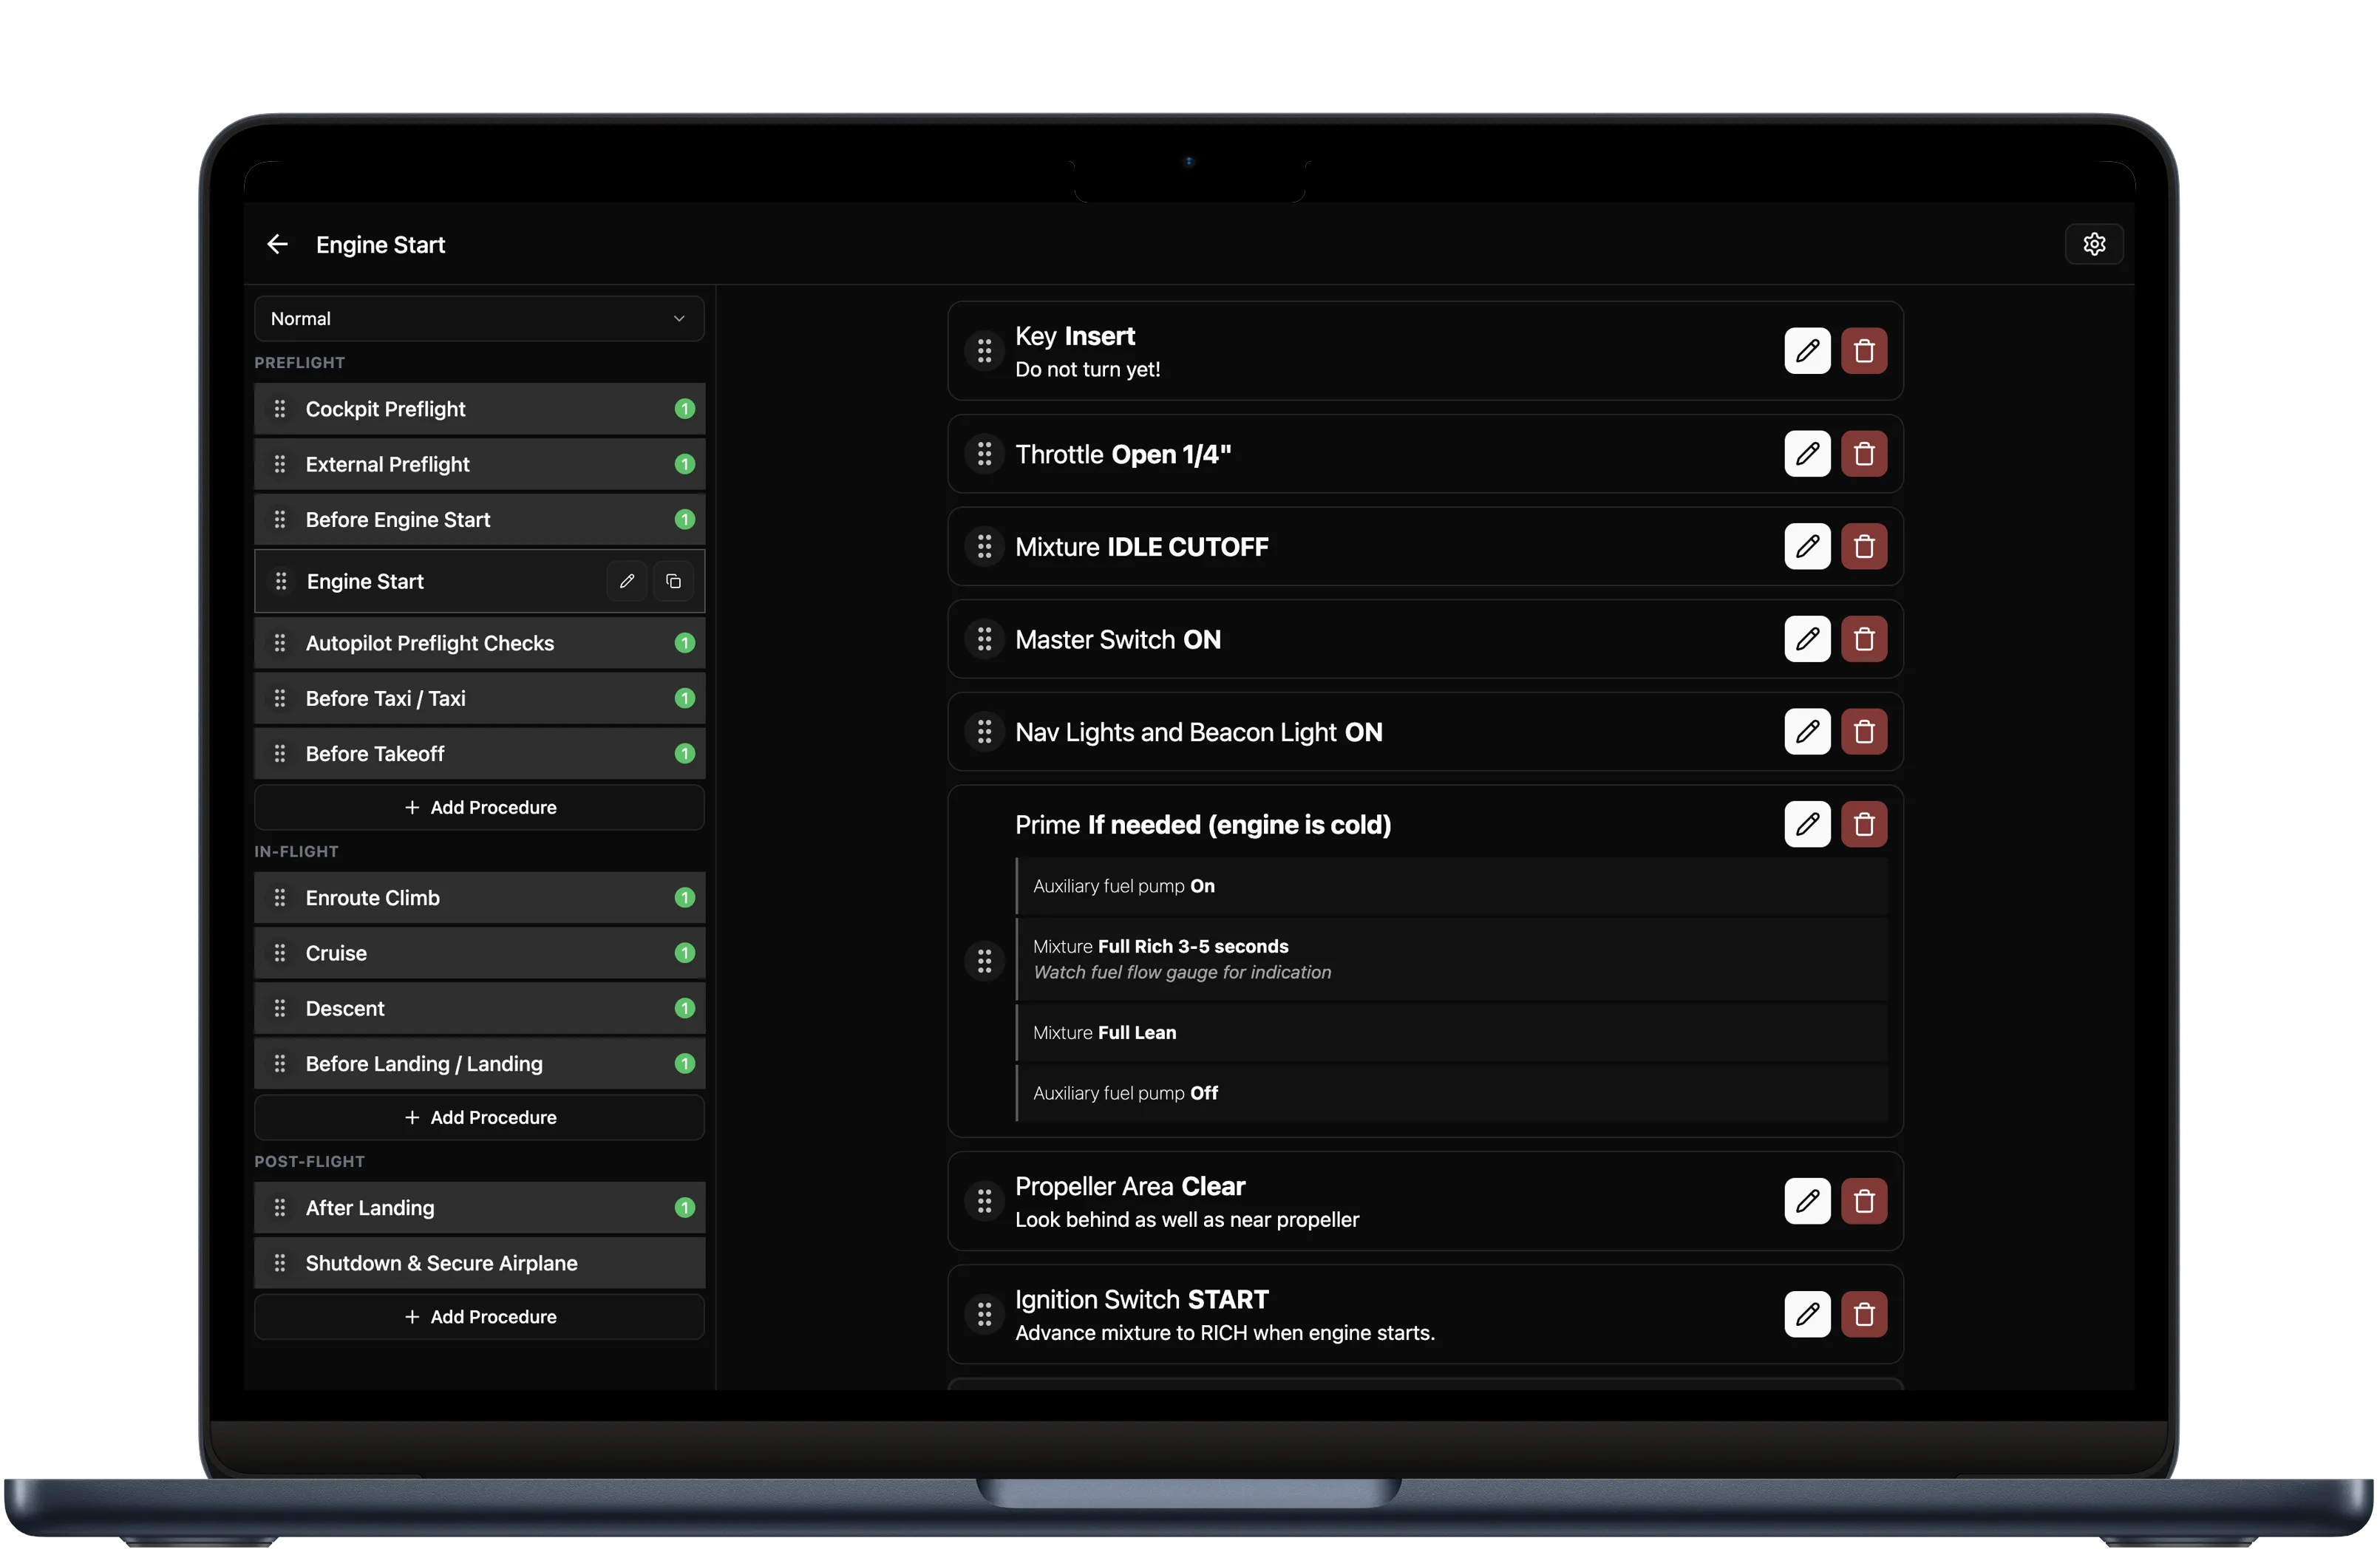Image resolution: width=2380 pixels, height=1552 pixels.
Task: Edit the Key Insert checklist item
Action: [1807, 351]
